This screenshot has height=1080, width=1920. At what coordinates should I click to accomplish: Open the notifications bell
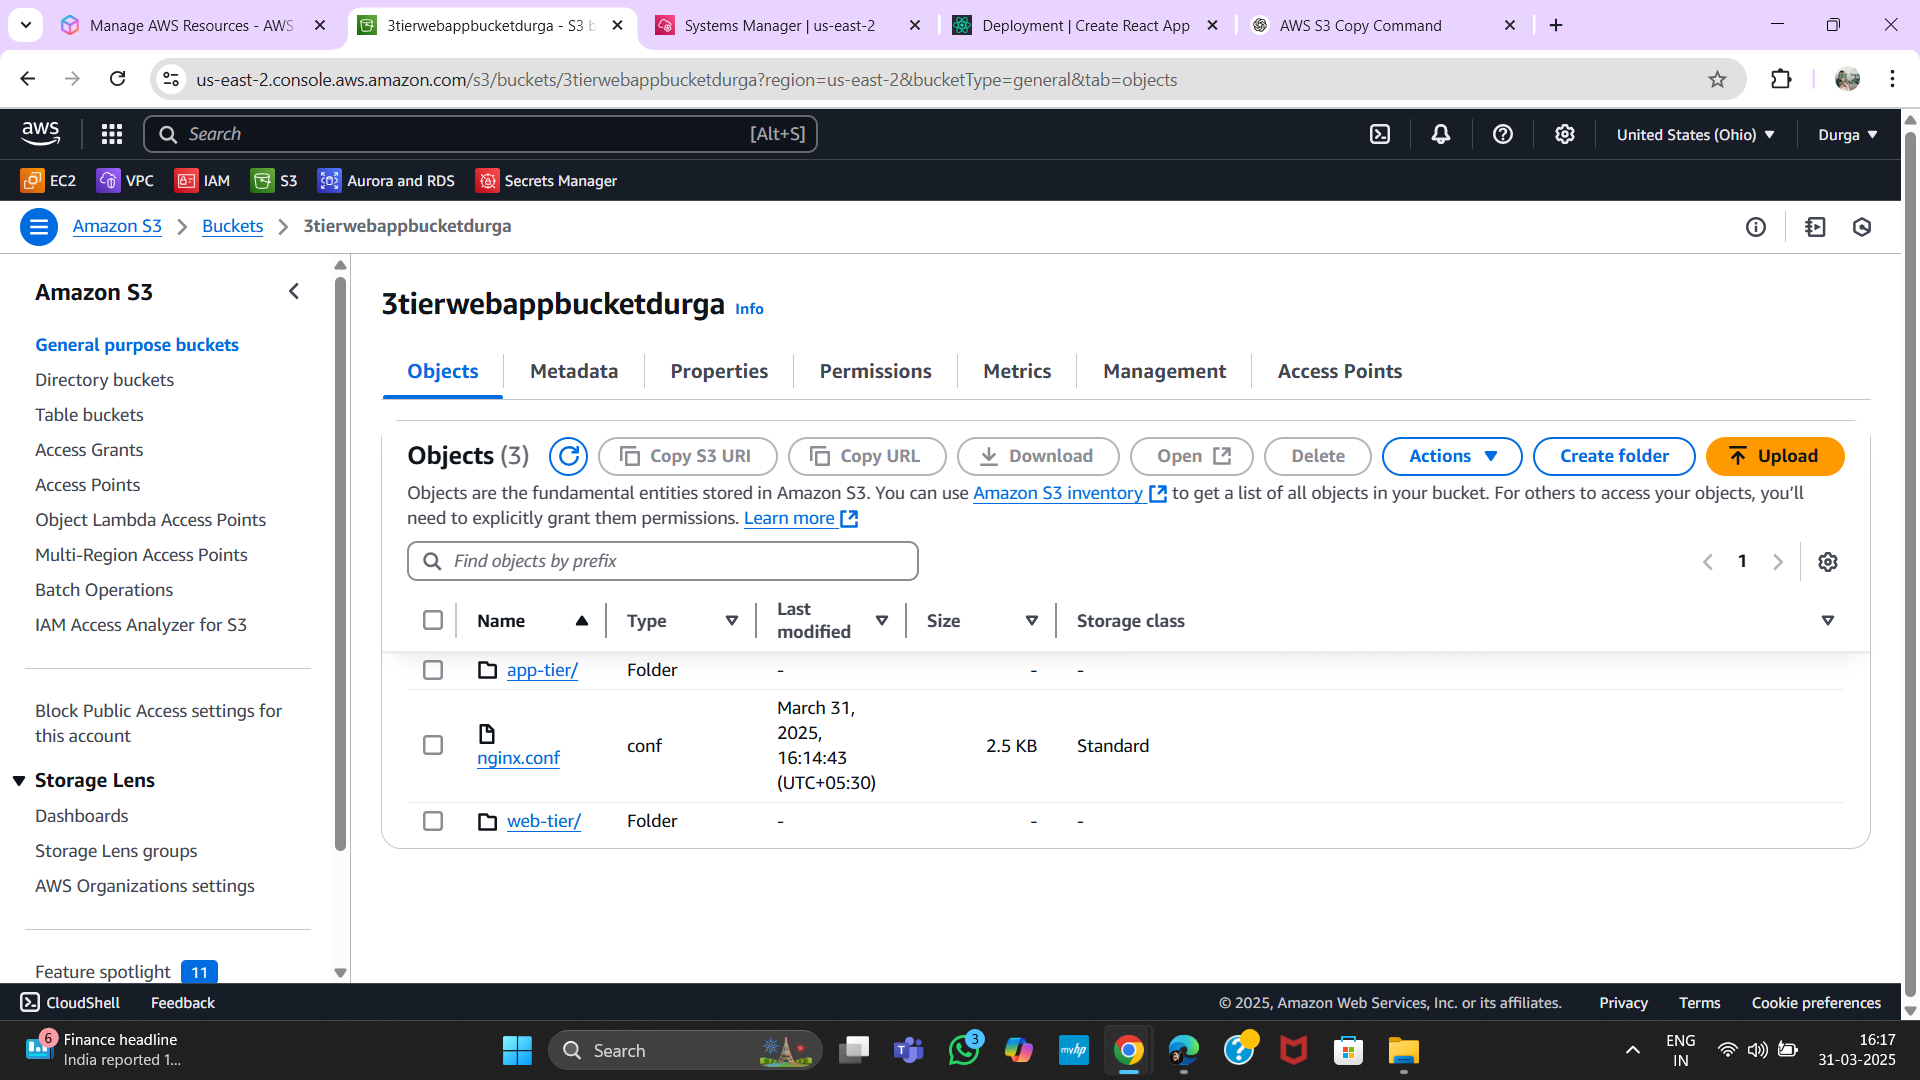1441,134
